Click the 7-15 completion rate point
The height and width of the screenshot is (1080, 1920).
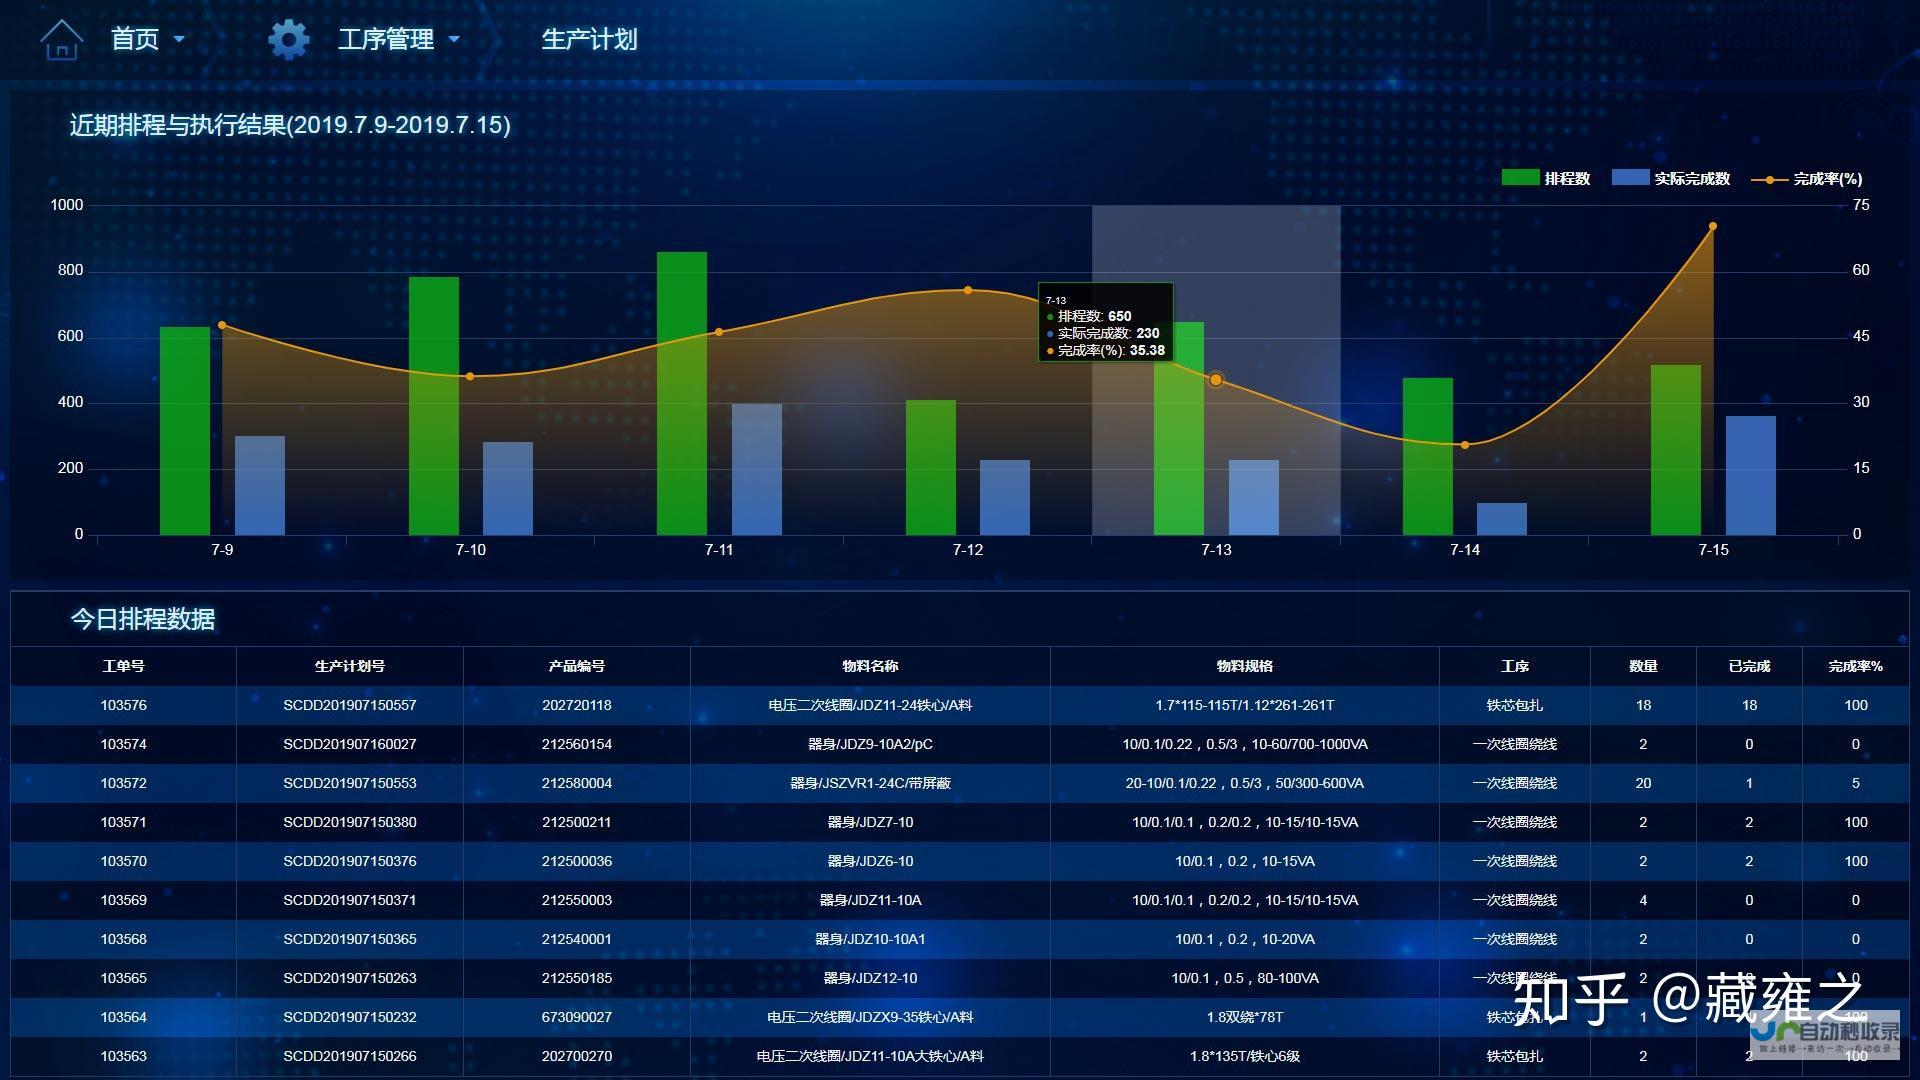(1713, 226)
